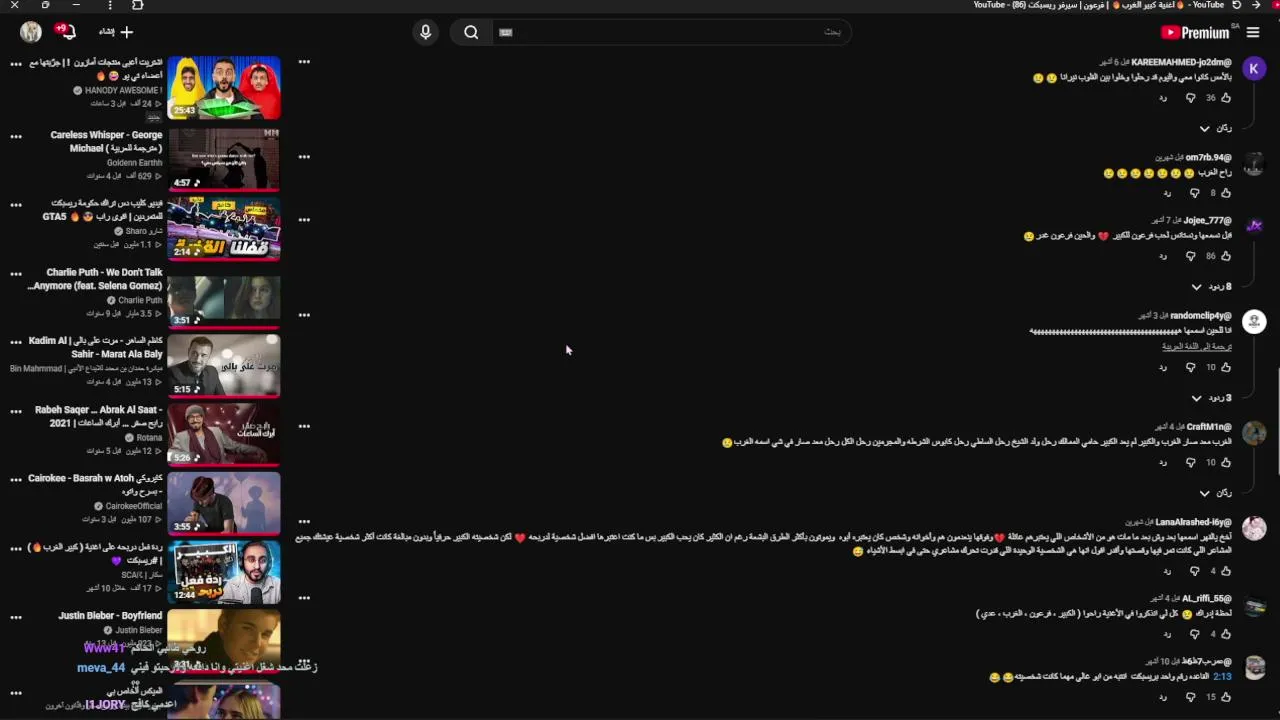Open more options for Justin Bieber Boyfriend video
The height and width of the screenshot is (720, 1280).
pos(16,617)
